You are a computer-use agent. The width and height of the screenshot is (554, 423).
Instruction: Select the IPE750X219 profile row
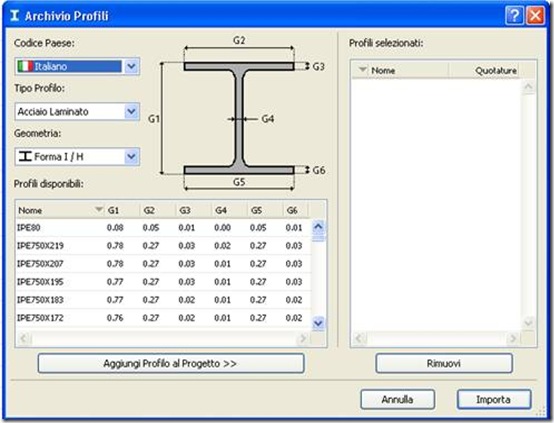163,246
